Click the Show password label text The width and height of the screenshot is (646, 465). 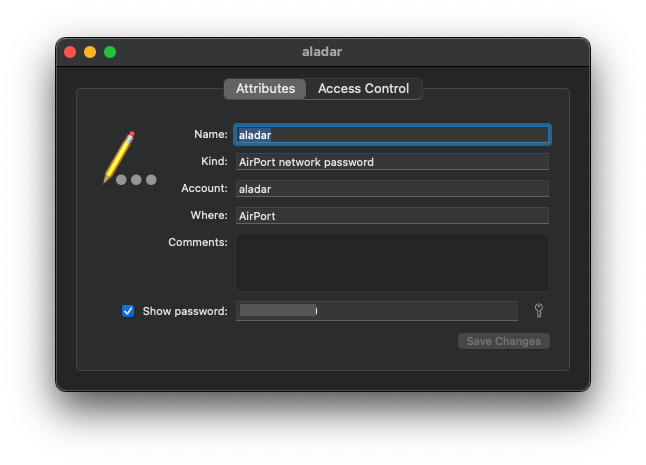(x=185, y=311)
